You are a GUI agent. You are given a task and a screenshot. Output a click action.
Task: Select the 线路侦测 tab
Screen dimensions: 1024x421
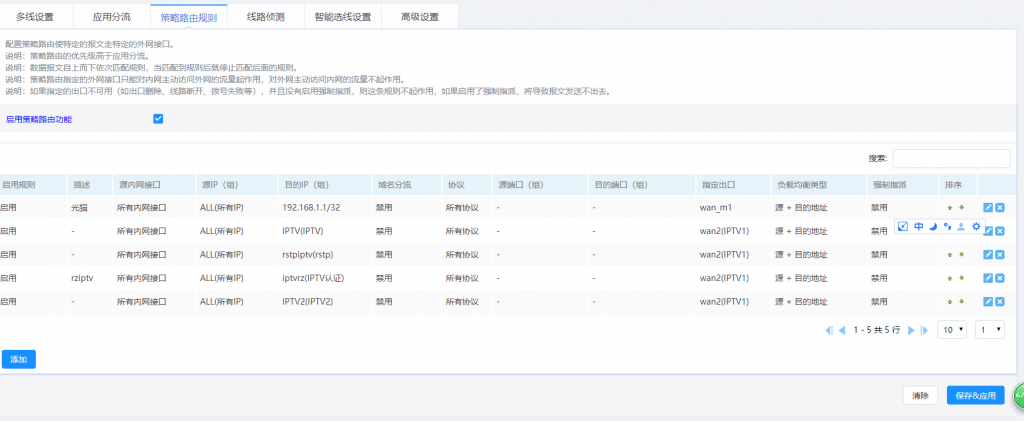click(x=265, y=17)
